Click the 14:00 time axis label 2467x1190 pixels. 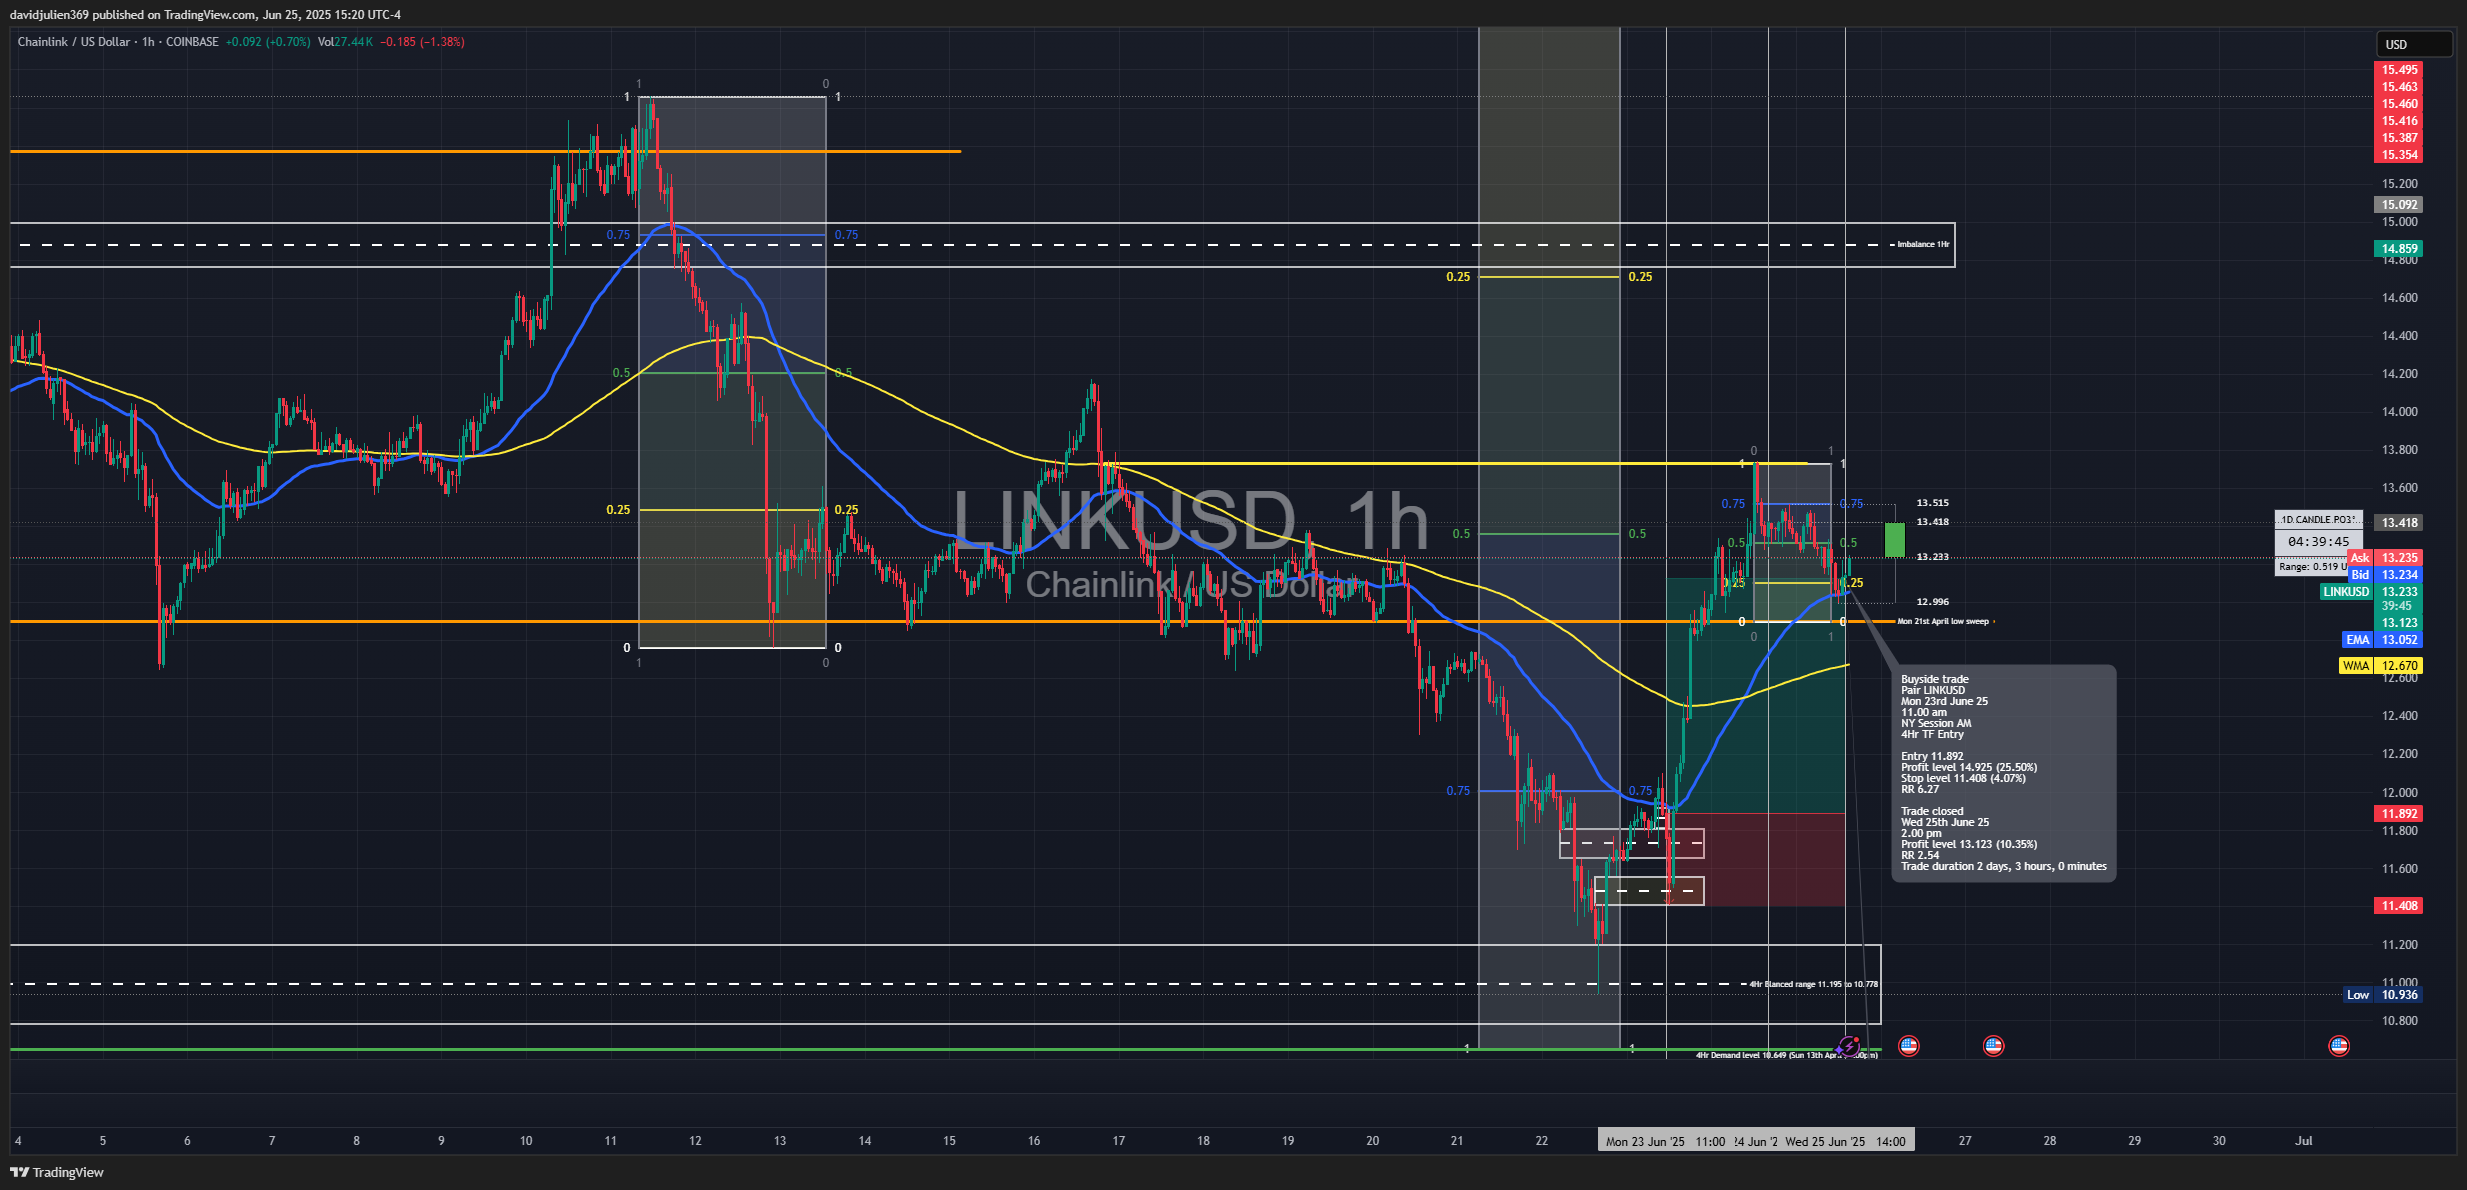click(x=1890, y=1141)
